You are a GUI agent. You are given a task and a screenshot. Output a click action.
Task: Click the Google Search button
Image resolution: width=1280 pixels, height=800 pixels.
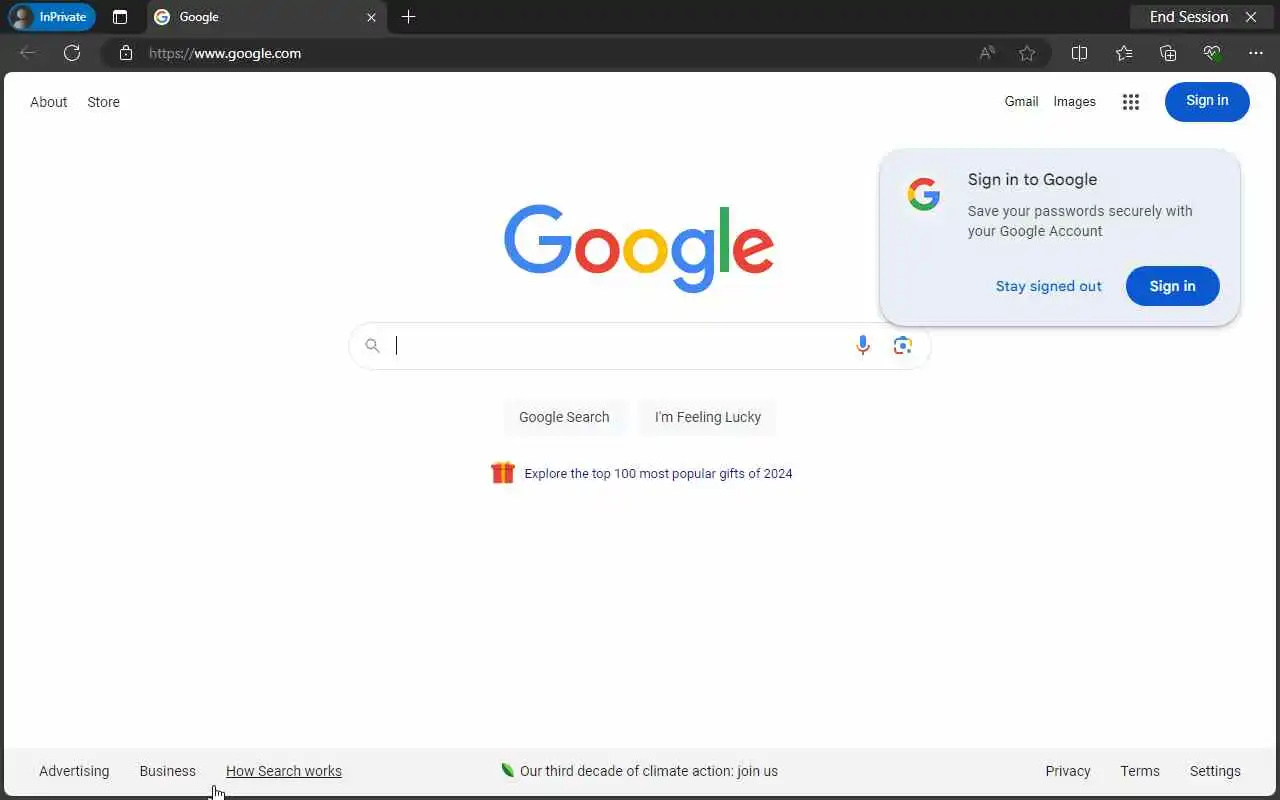(564, 417)
